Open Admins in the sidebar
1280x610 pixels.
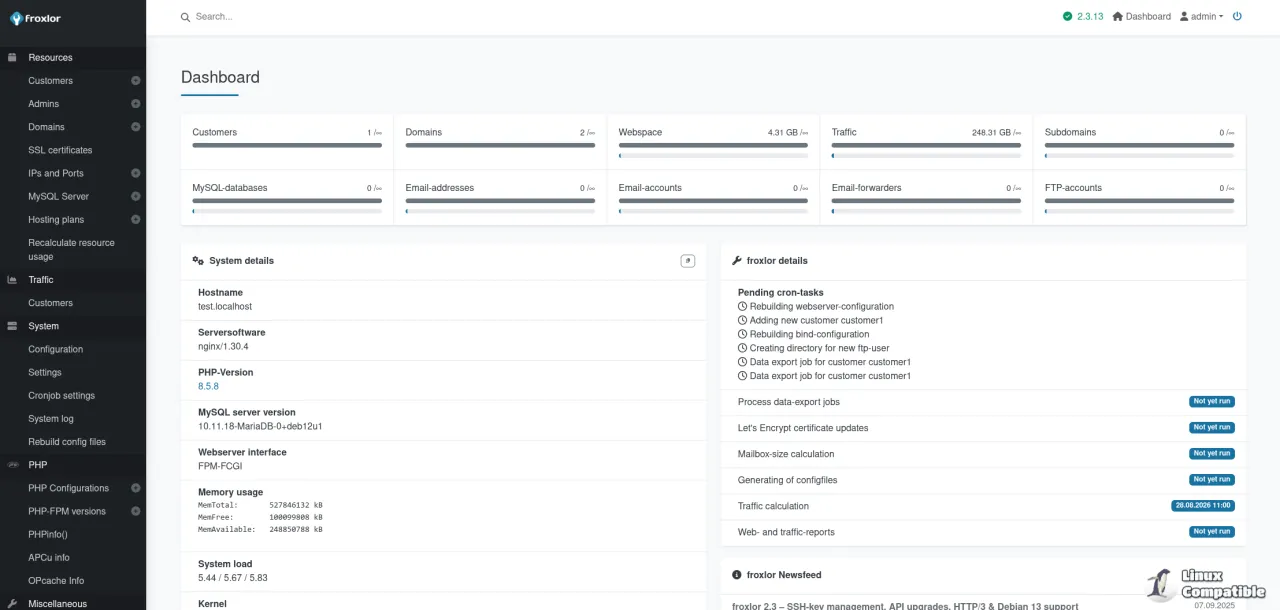pos(43,104)
